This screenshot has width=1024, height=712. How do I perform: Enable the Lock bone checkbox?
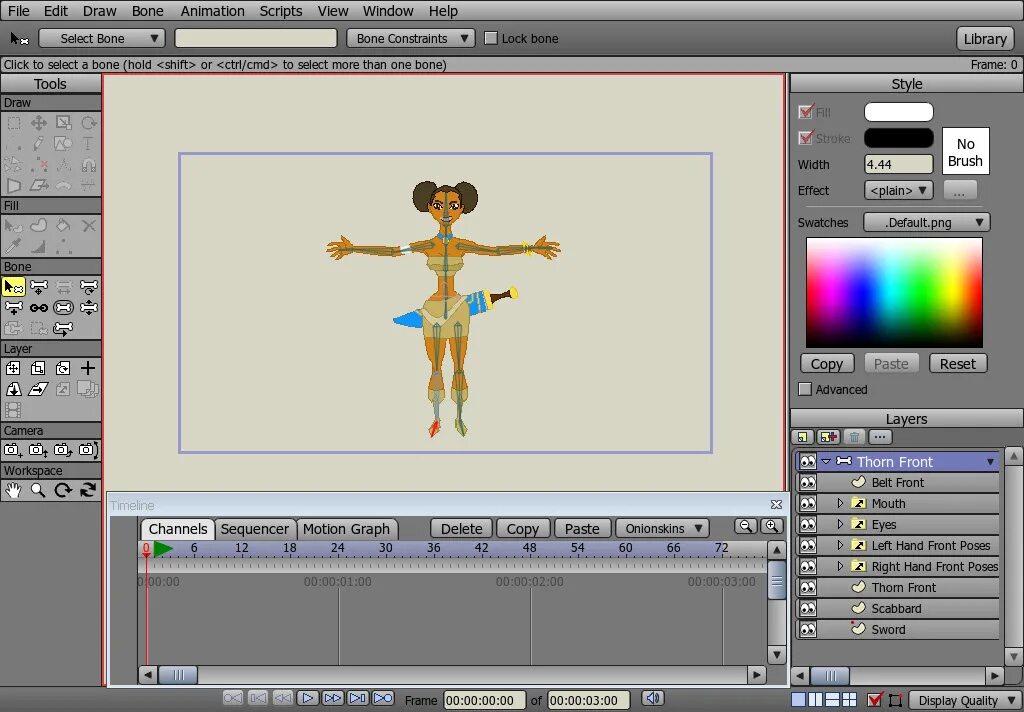point(491,38)
